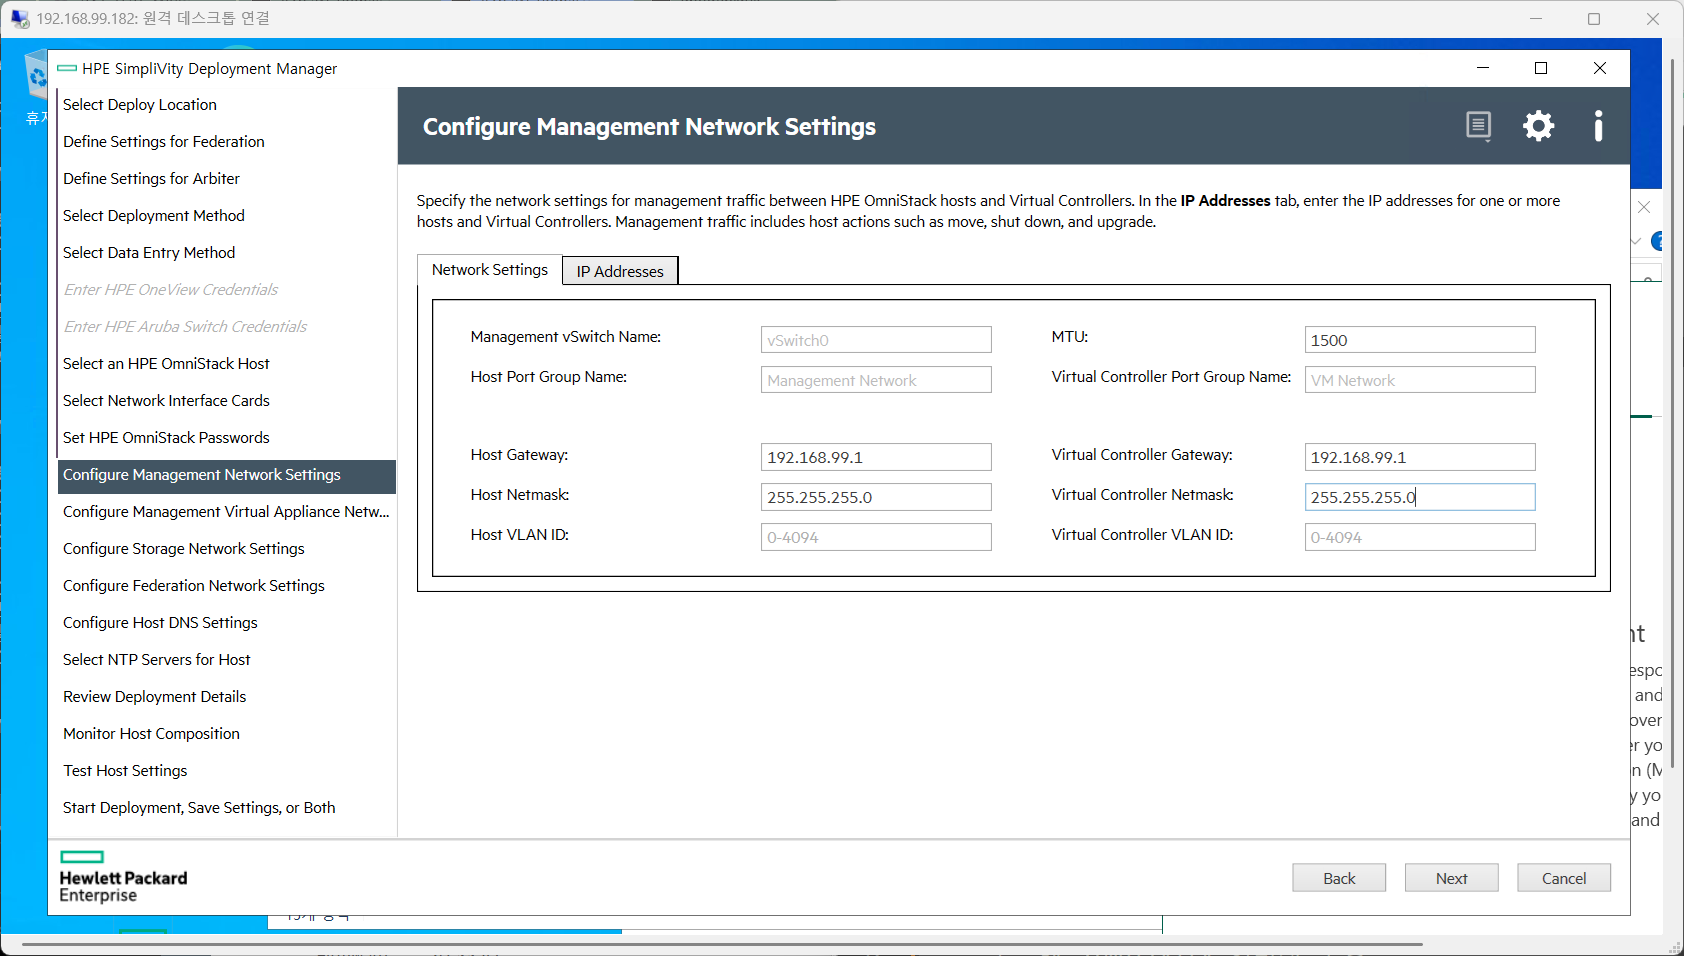Switch to the IP Addresses tab

click(620, 271)
